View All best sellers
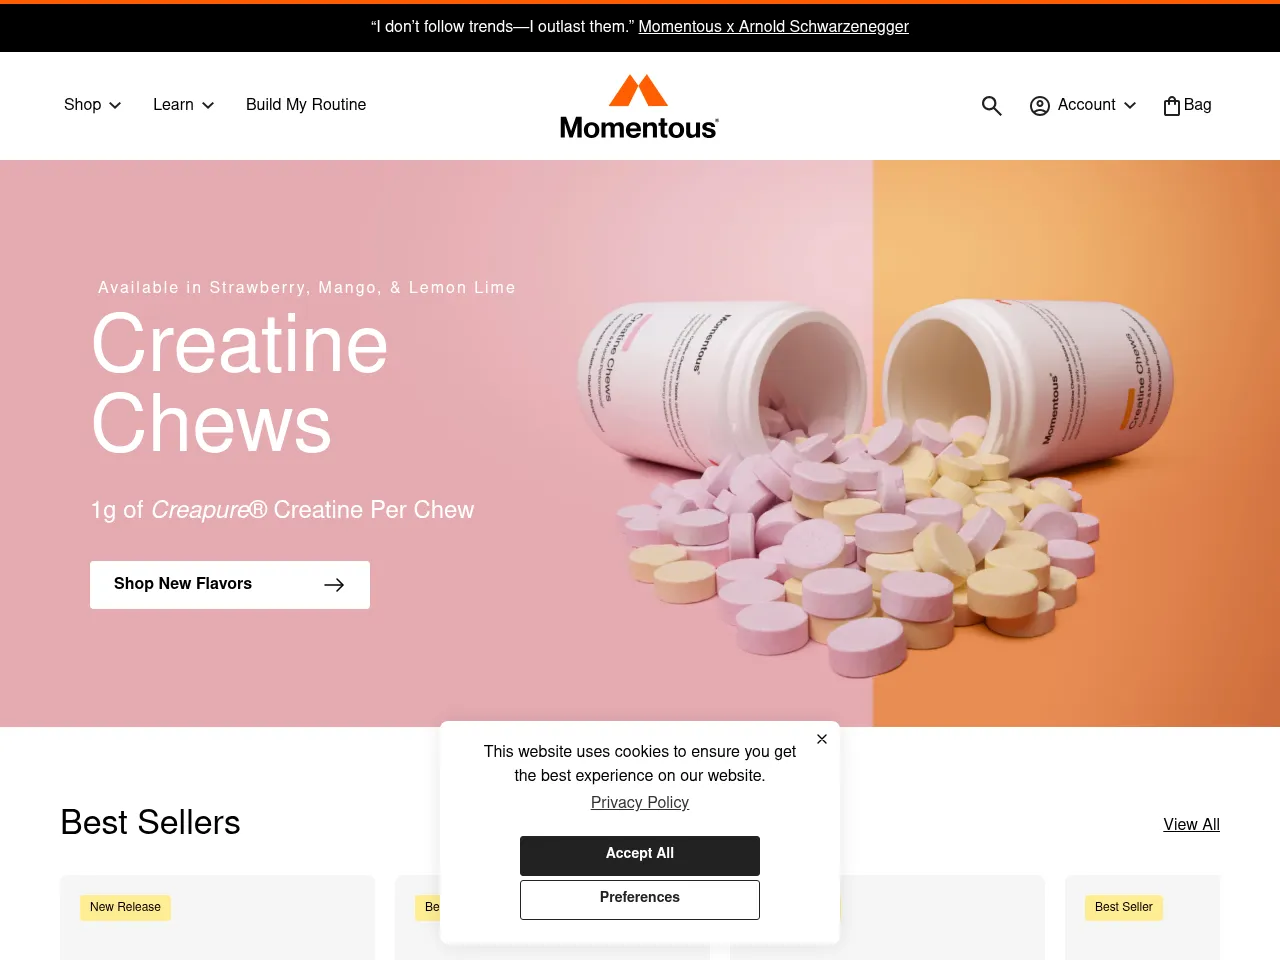 coord(1192,824)
